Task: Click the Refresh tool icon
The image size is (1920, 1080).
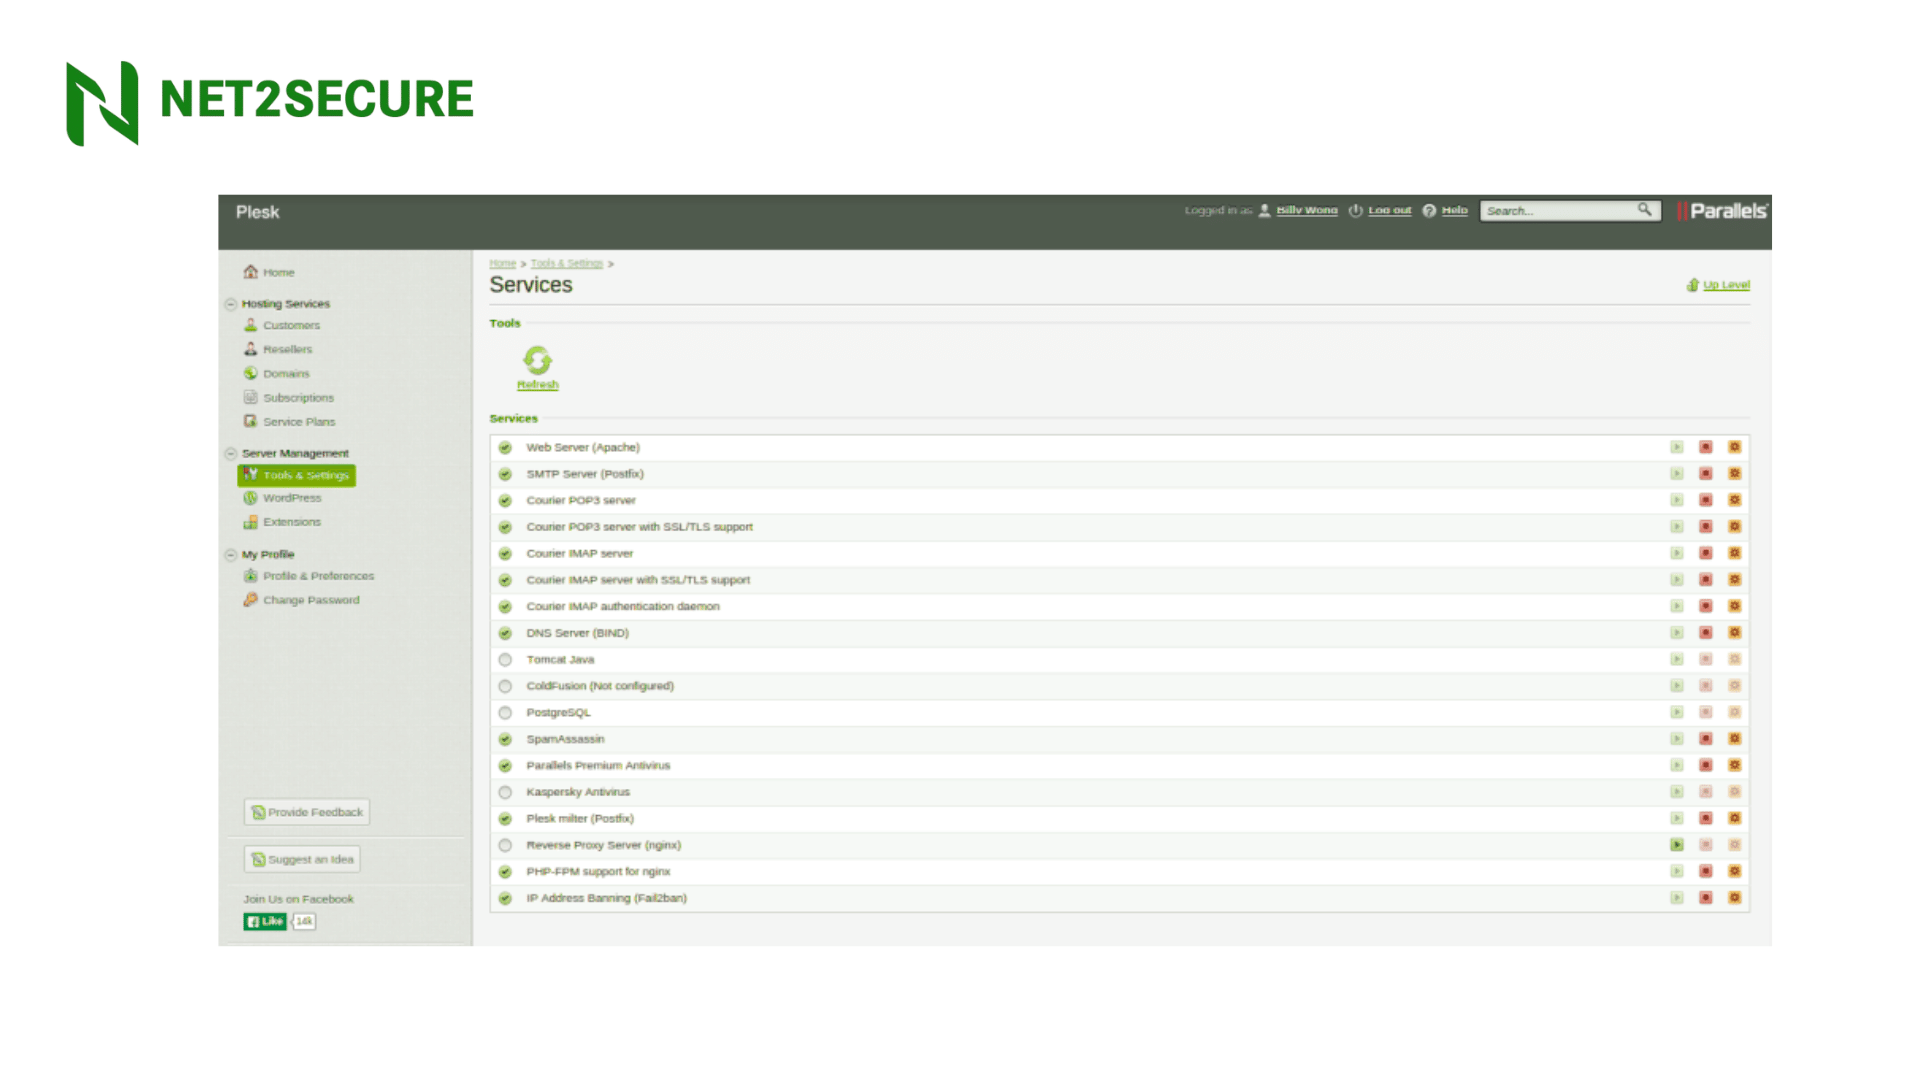Action: click(537, 362)
